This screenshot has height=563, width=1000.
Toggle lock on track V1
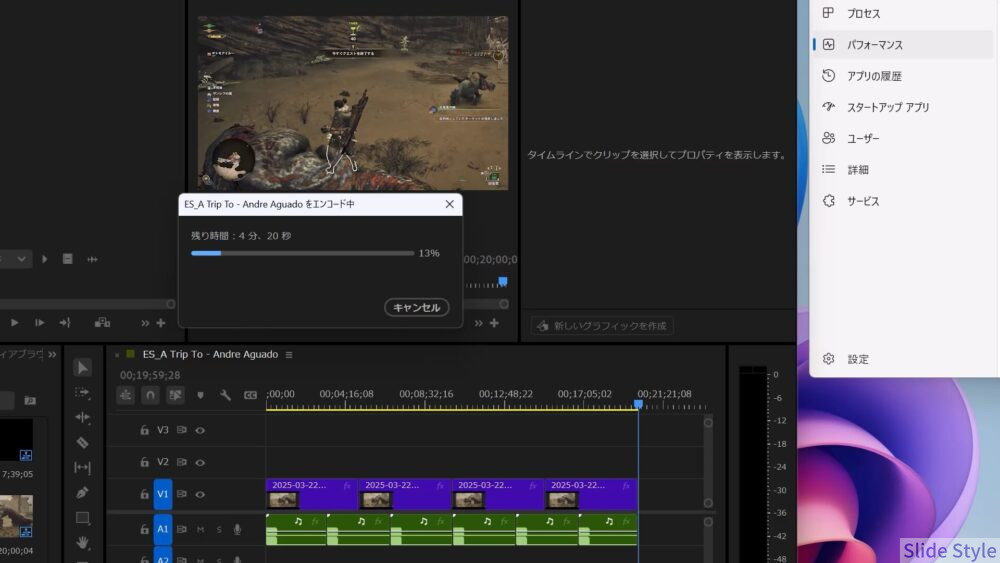(144, 494)
